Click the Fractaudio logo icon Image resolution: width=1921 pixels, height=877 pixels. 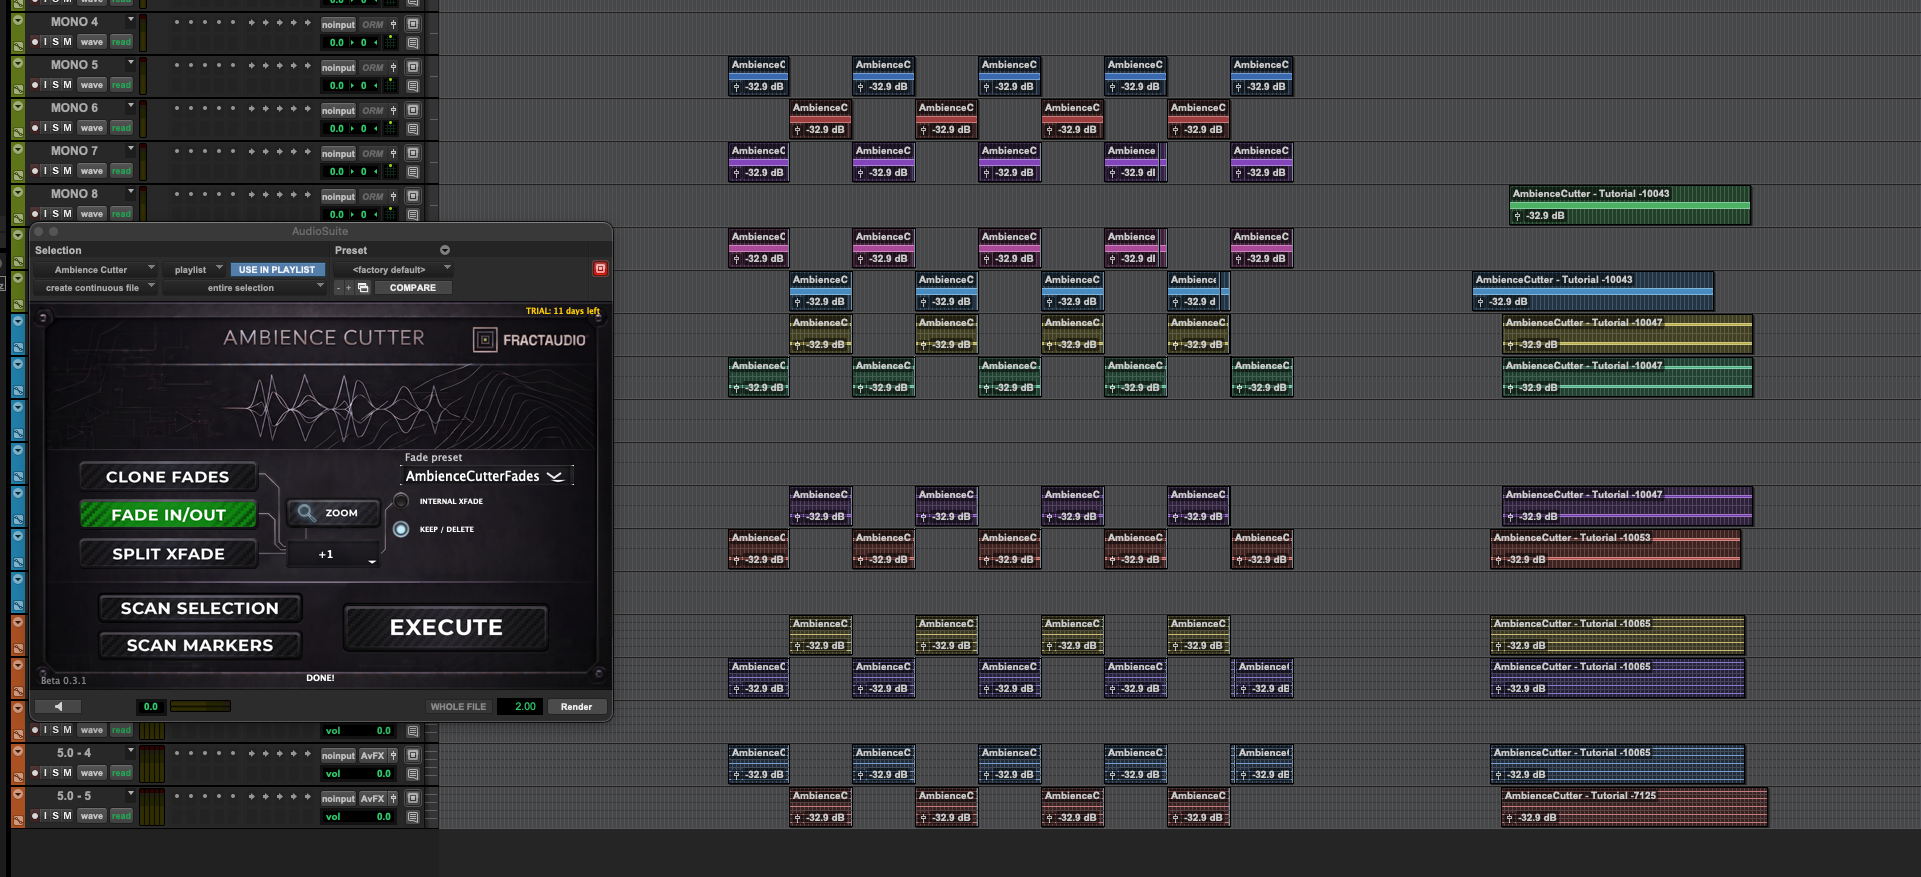(485, 340)
